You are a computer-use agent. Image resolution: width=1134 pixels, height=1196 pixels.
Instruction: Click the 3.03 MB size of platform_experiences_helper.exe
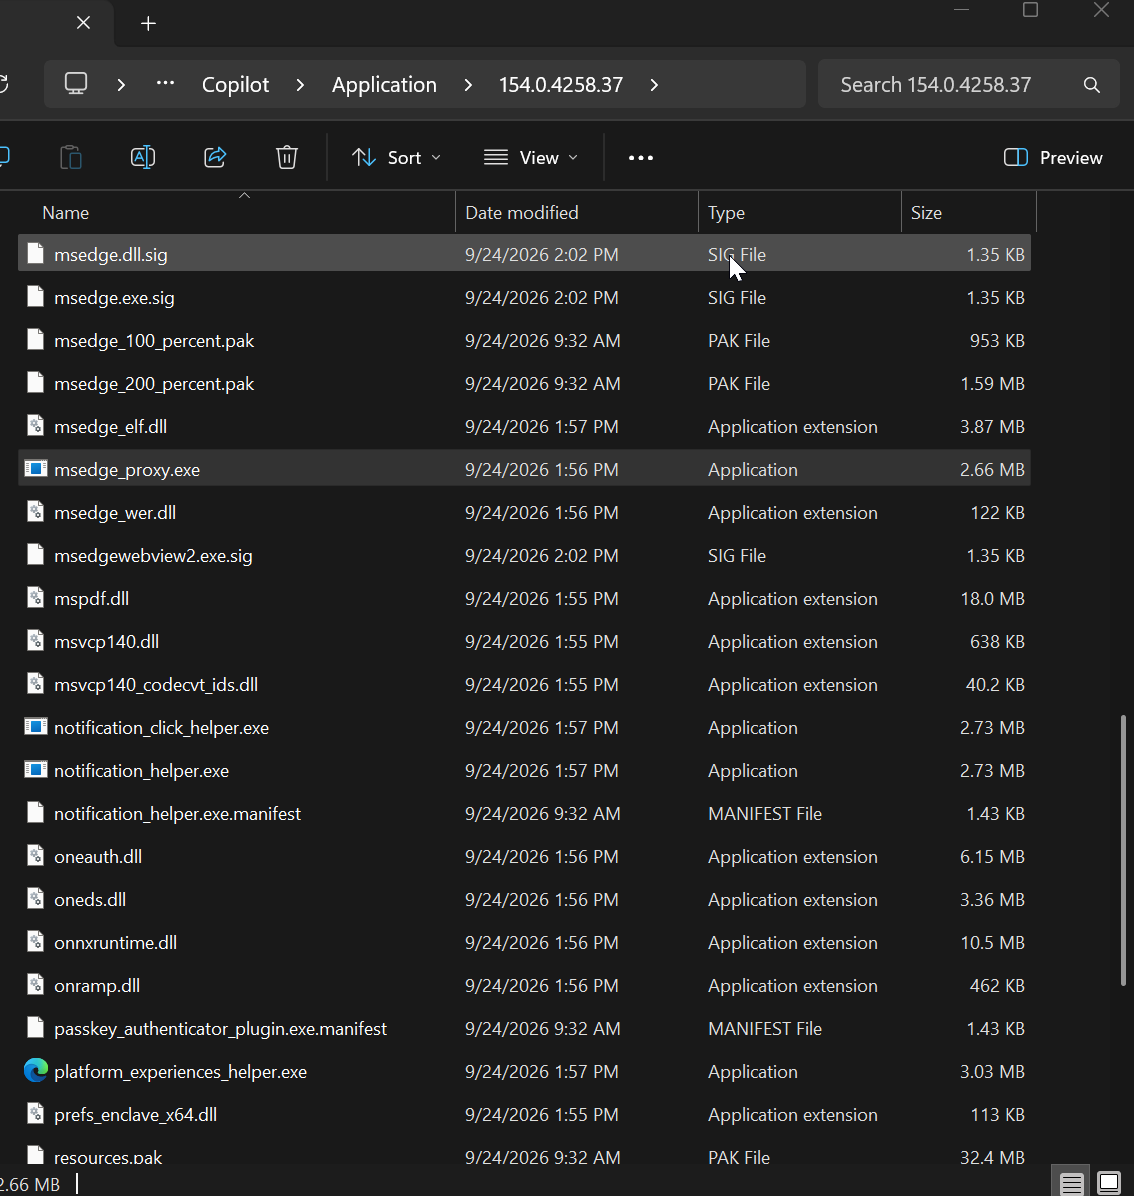[992, 1072]
